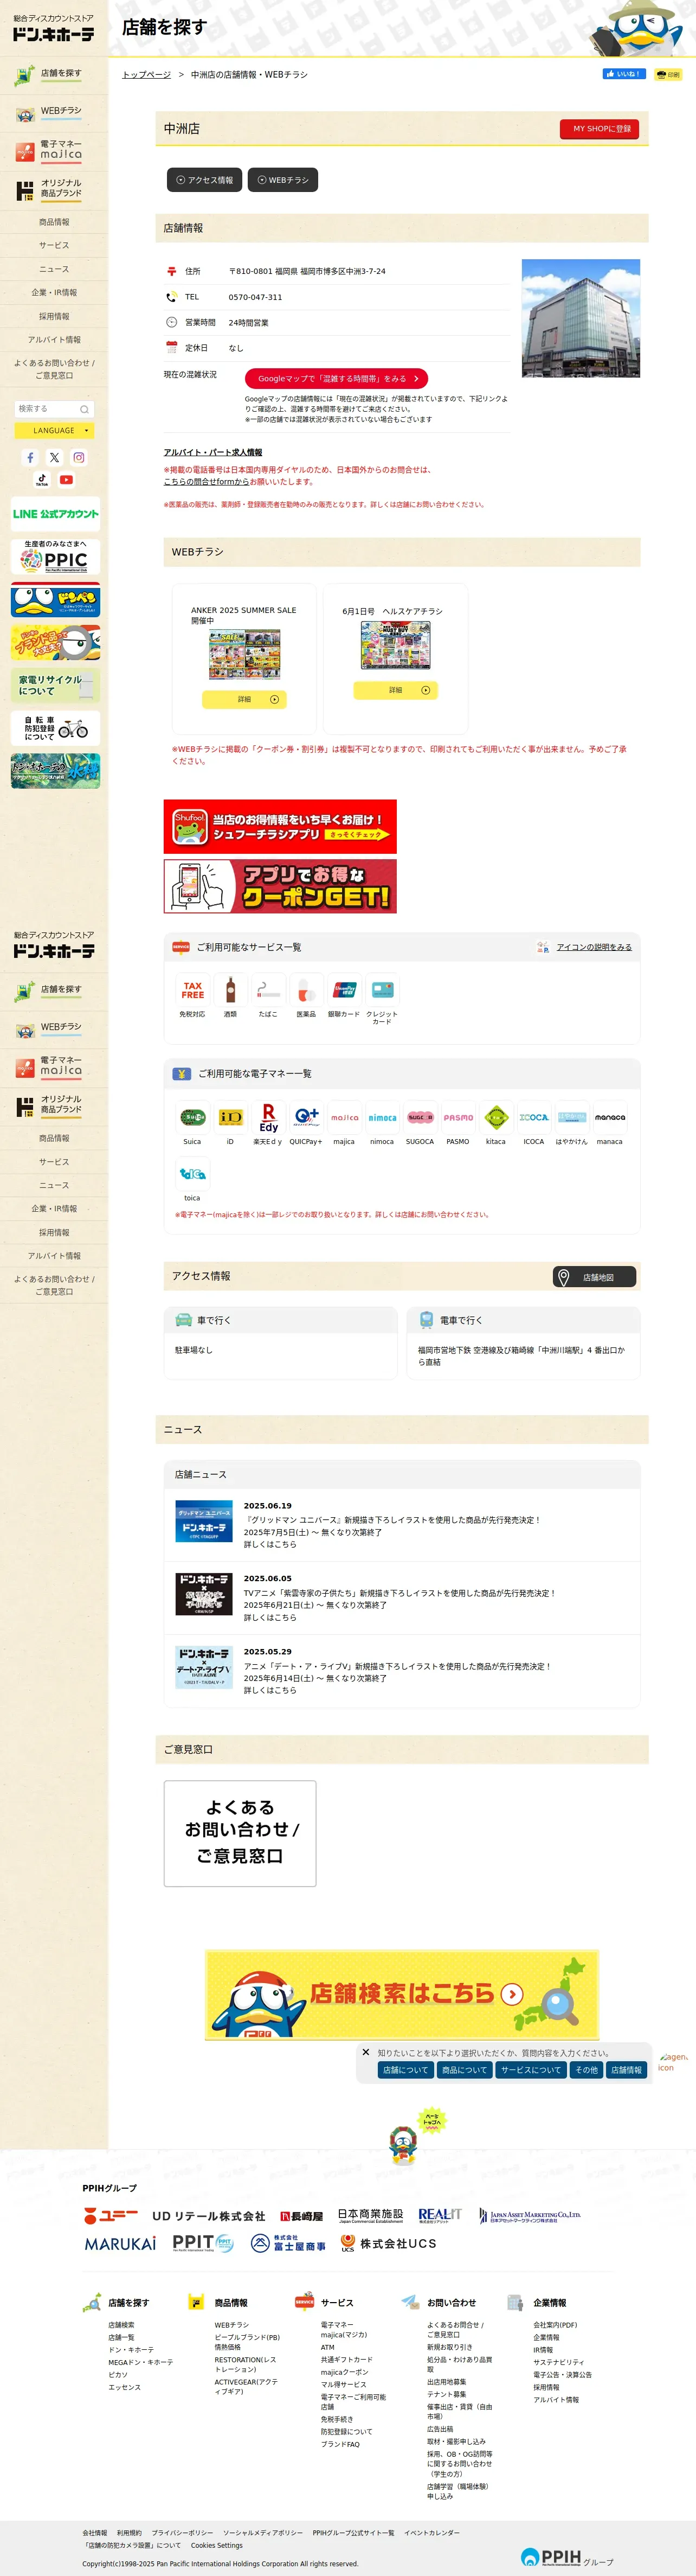Click the たばこ cigarette service icon
The width and height of the screenshot is (696, 2576).
[x=268, y=990]
